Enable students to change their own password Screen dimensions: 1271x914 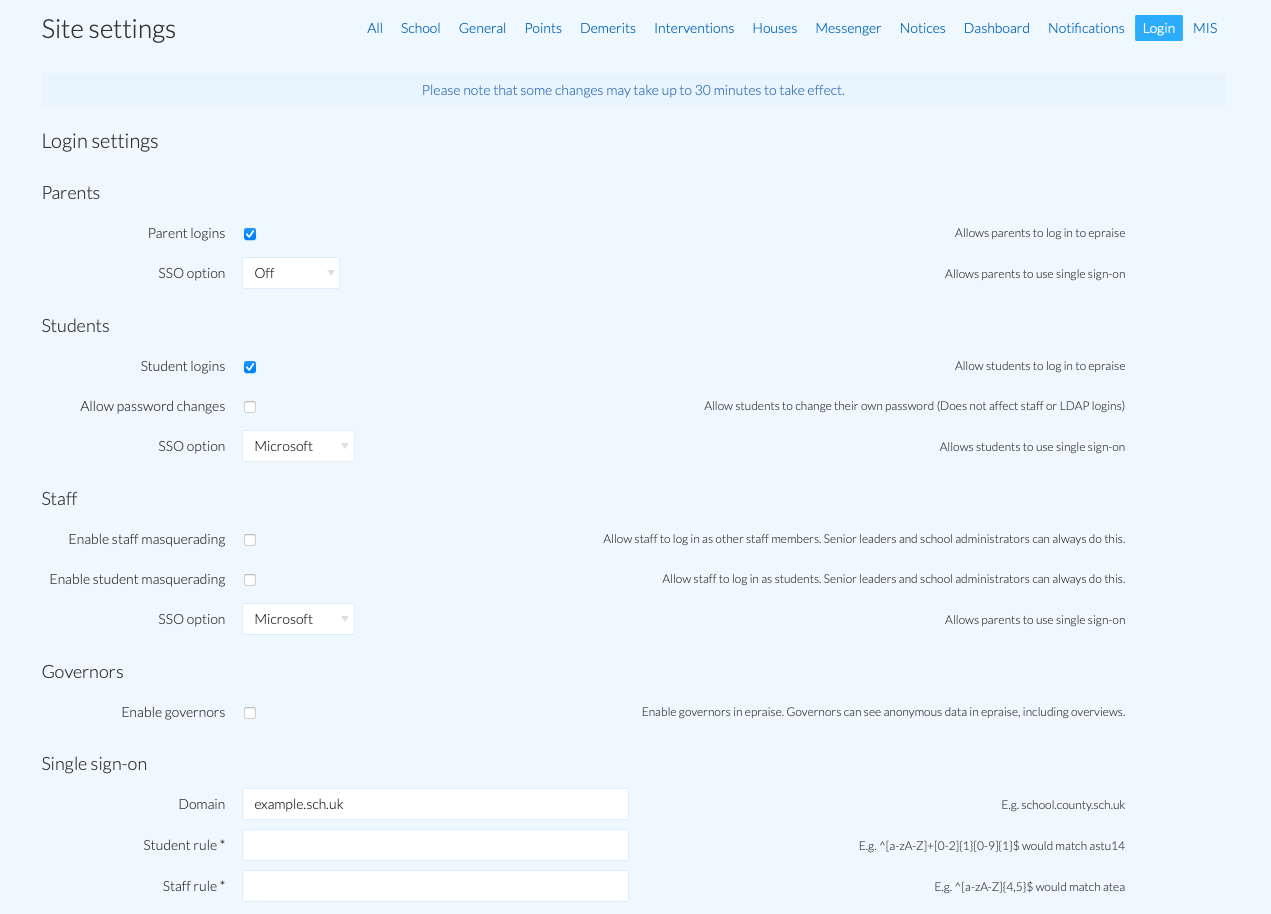click(x=249, y=406)
